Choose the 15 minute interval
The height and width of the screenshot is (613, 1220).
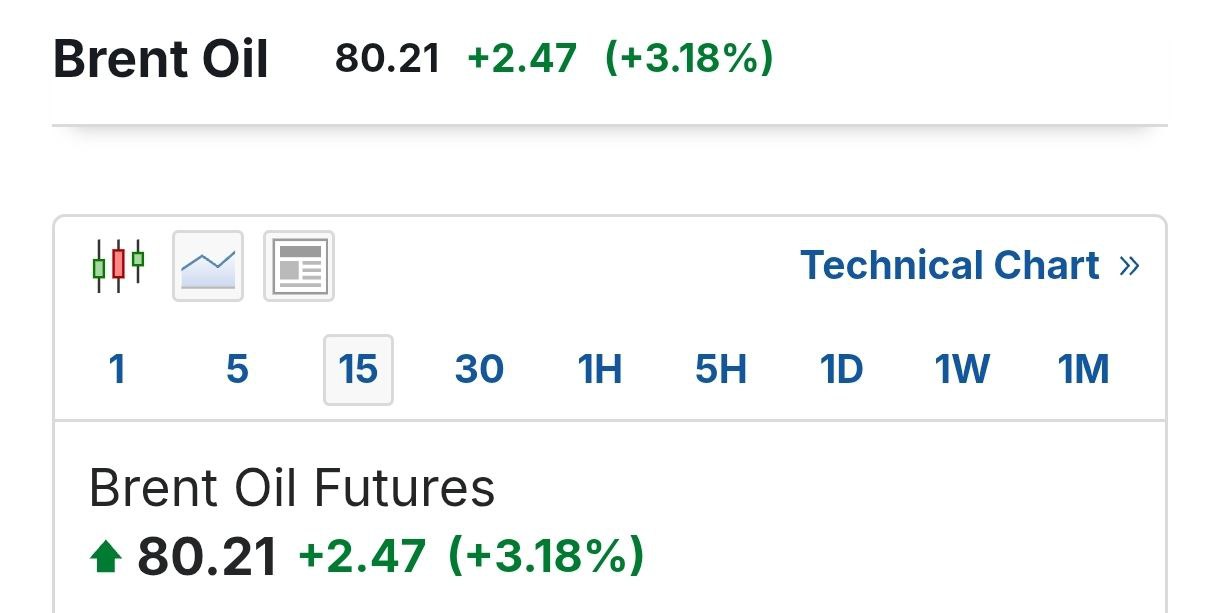click(358, 370)
